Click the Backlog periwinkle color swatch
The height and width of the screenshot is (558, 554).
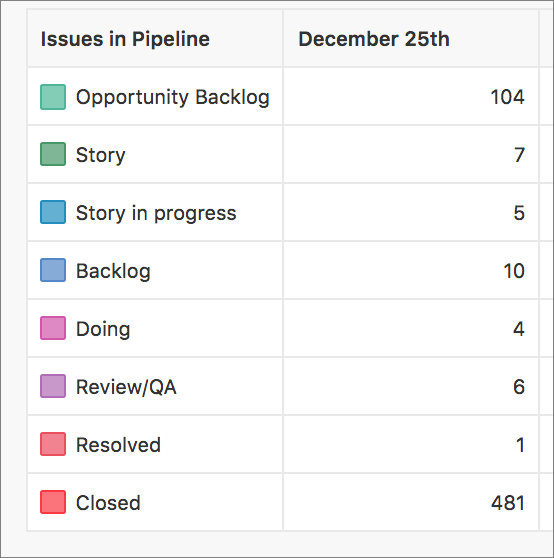(x=53, y=270)
